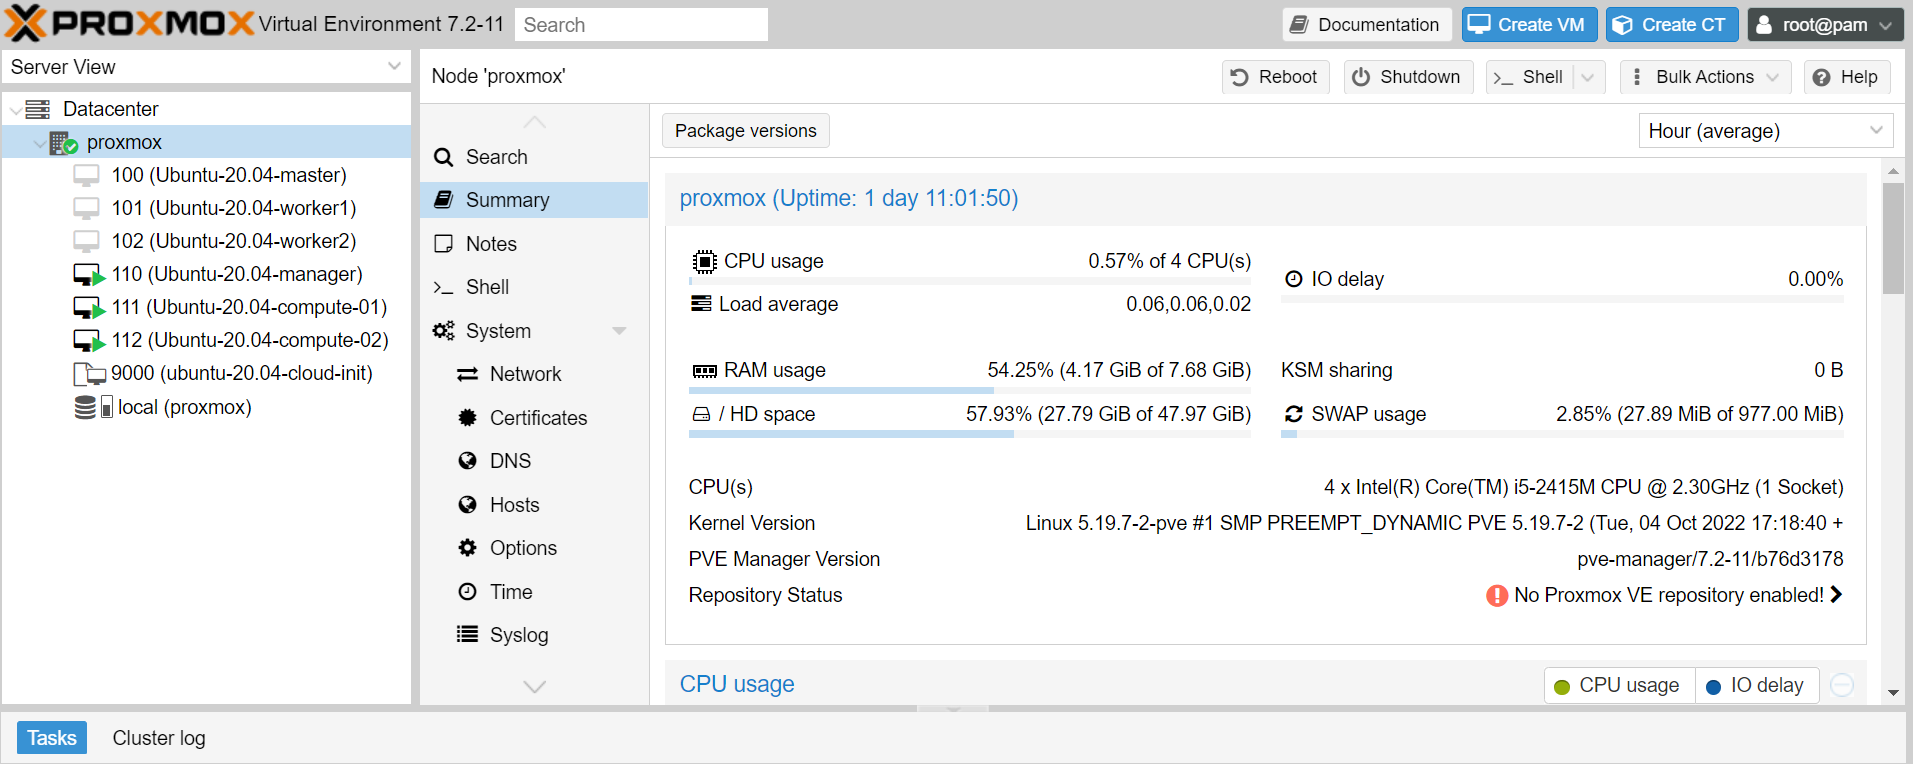Click the Time clock icon
The width and height of the screenshot is (1913, 764).
tap(467, 592)
